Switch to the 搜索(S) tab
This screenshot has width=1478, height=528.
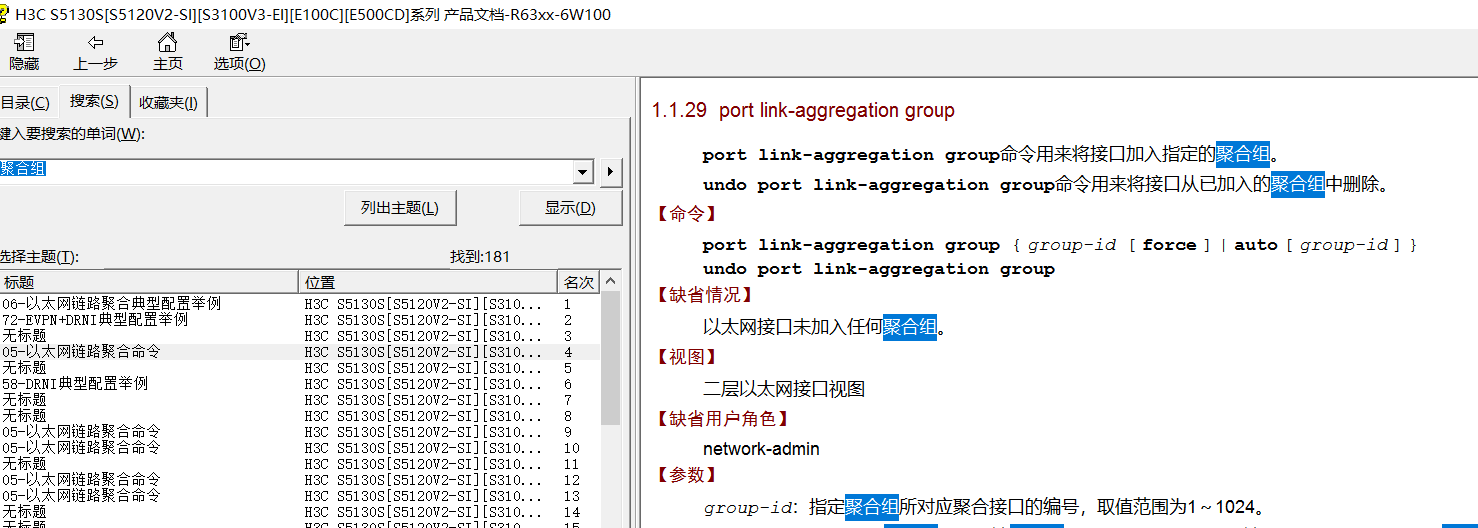click(x=95, y=101)
